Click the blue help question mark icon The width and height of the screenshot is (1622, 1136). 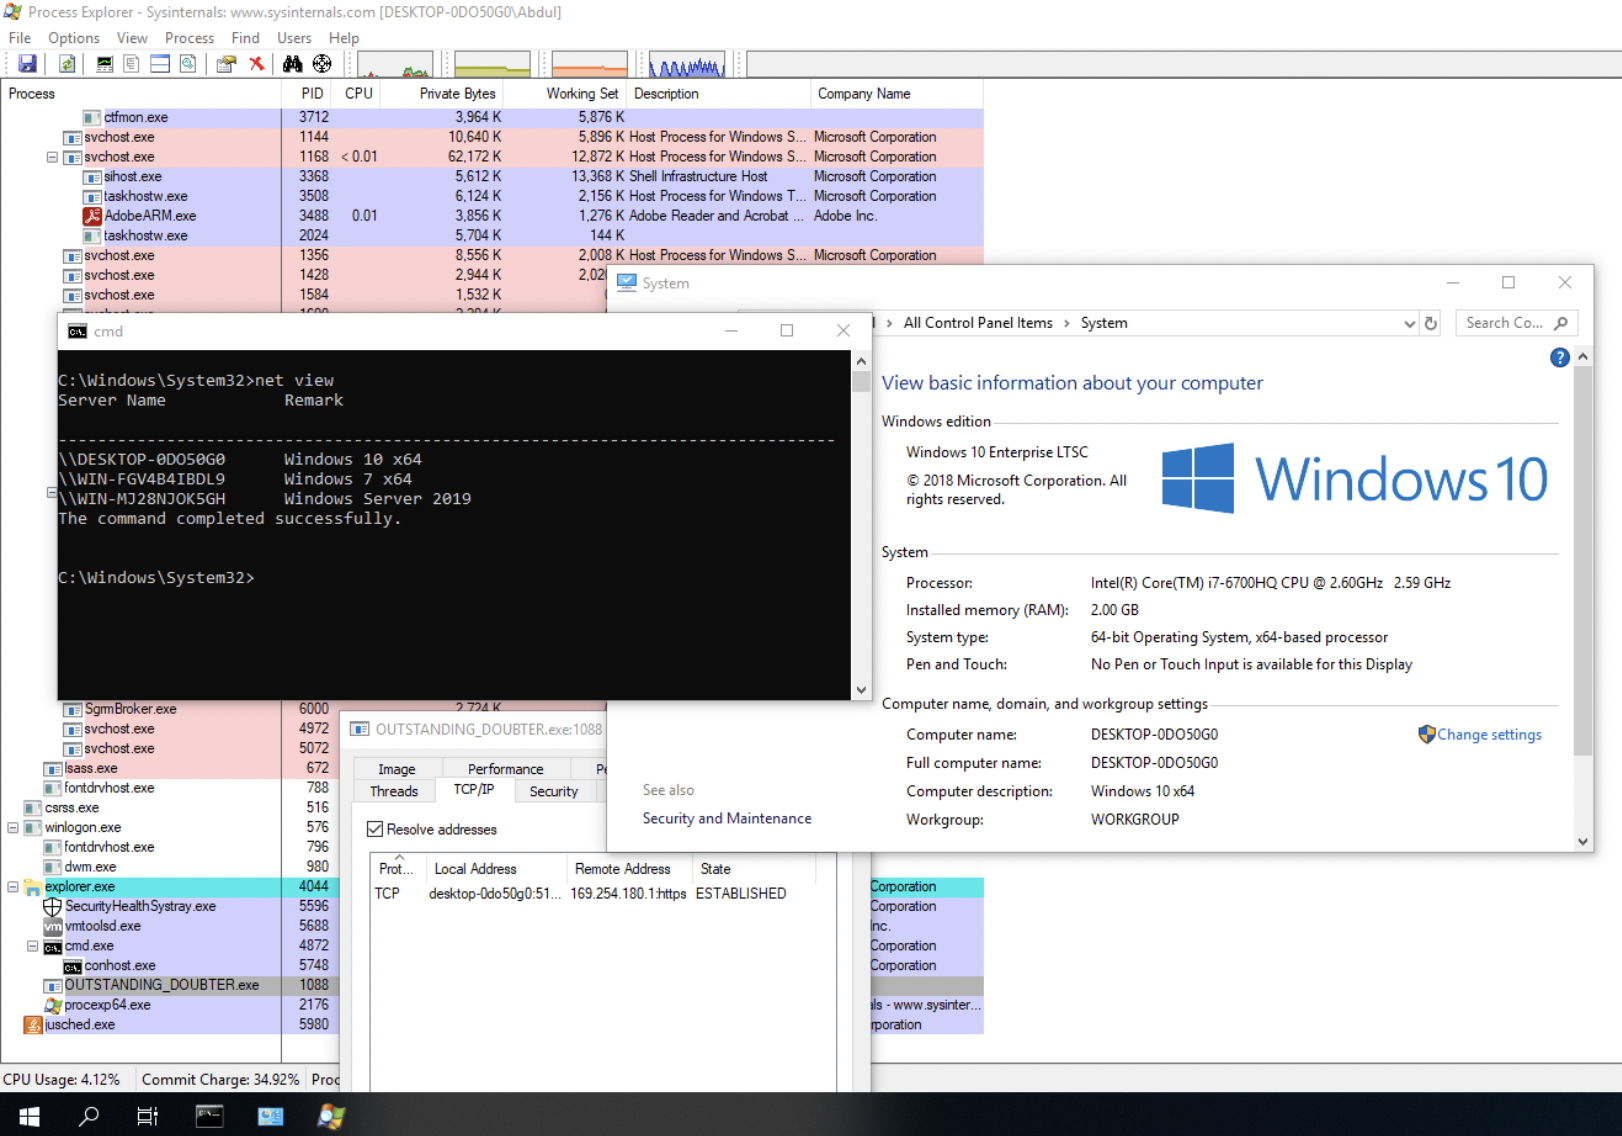pyautogui.click(x=1559, y=358)
